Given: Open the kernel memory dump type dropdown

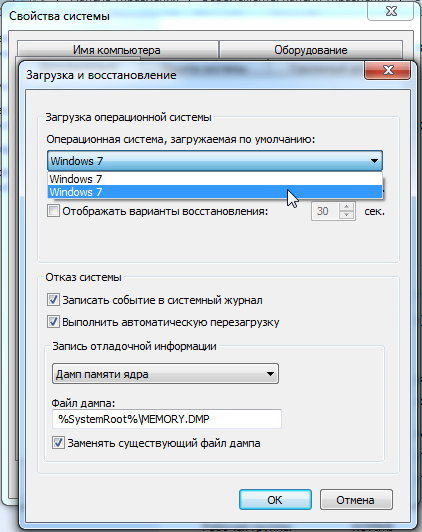Looking at the screenshot, I should pos(166,374).
